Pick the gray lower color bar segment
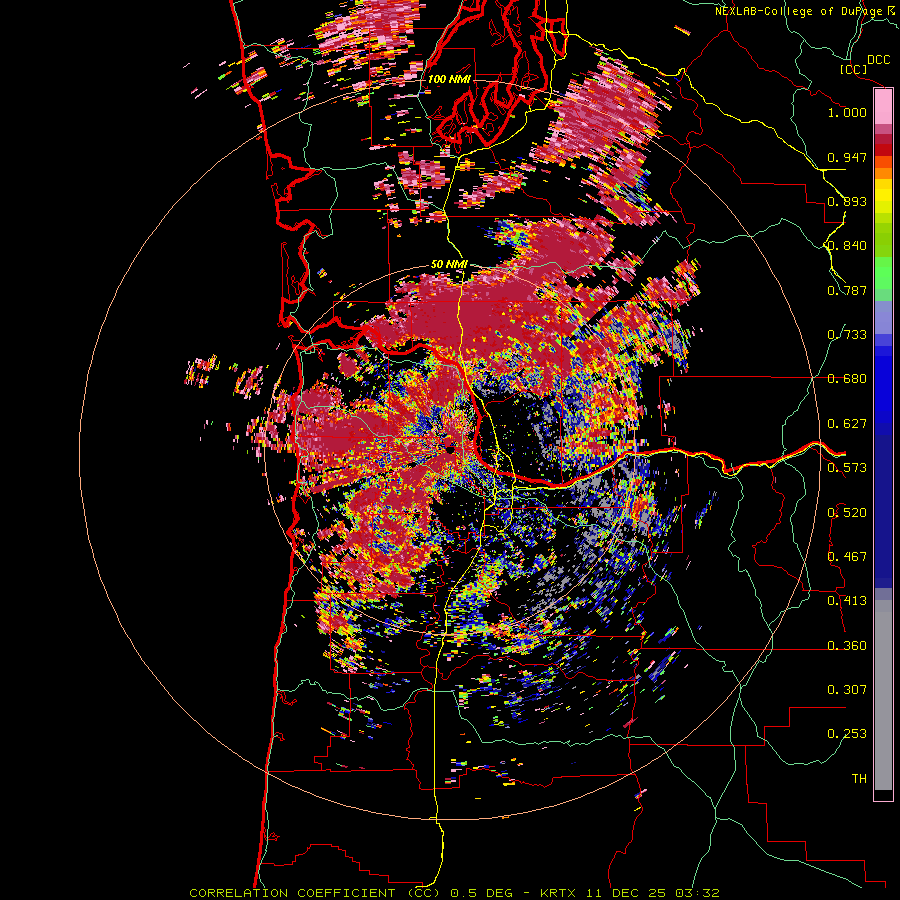Image resolution: width=900 pixels, height=900 pixels. pos(883,695)
